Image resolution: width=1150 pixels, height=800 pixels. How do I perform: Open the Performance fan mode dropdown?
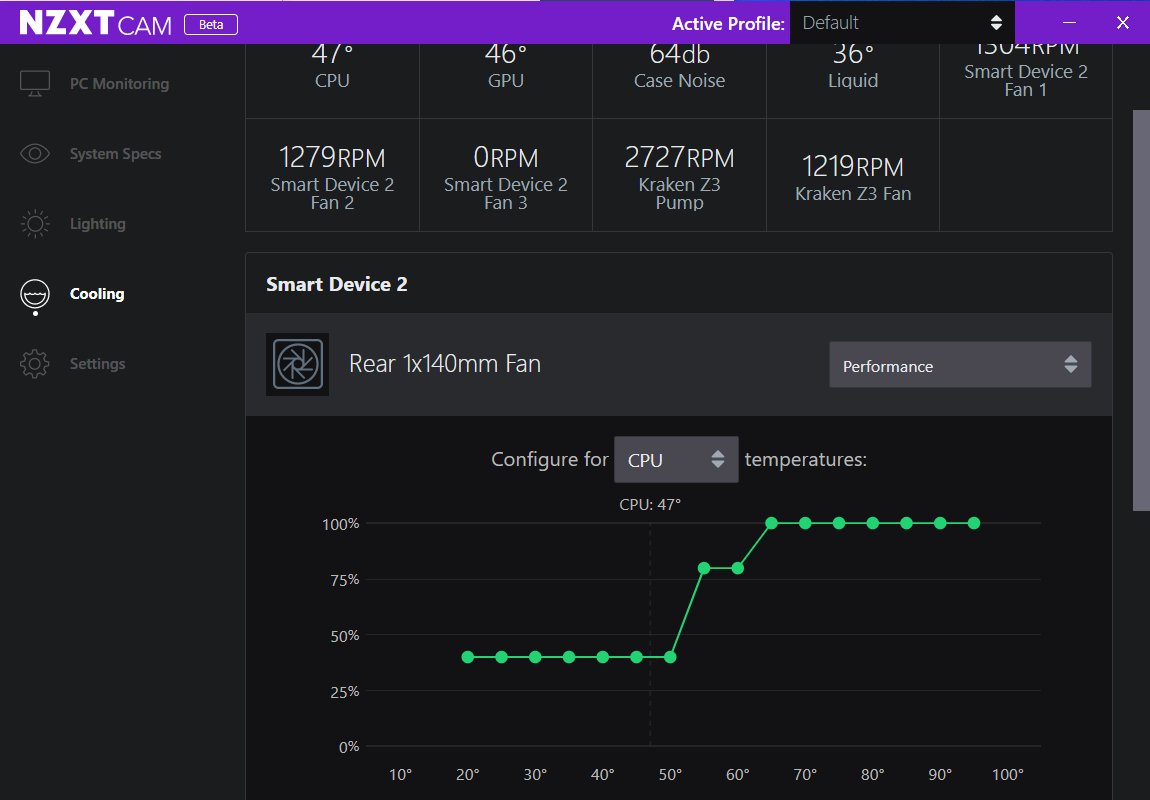[960, 364]
